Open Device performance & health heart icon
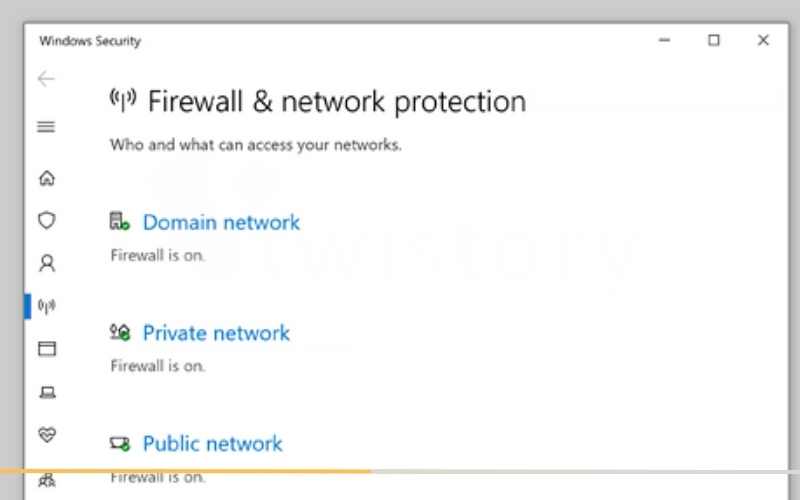 (x=47, y=435)
